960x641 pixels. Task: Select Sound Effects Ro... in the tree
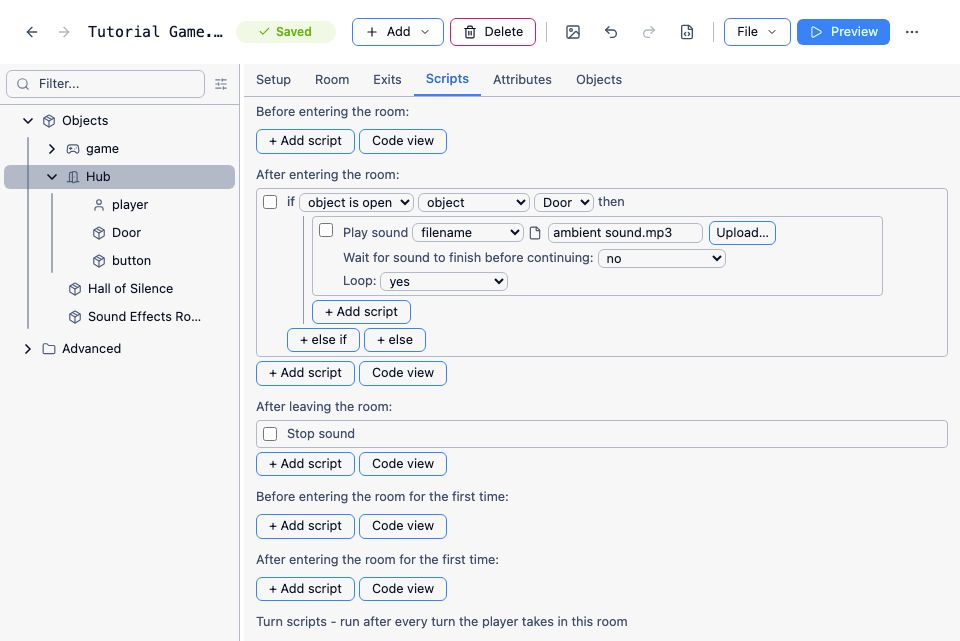(x=144, y=317)
